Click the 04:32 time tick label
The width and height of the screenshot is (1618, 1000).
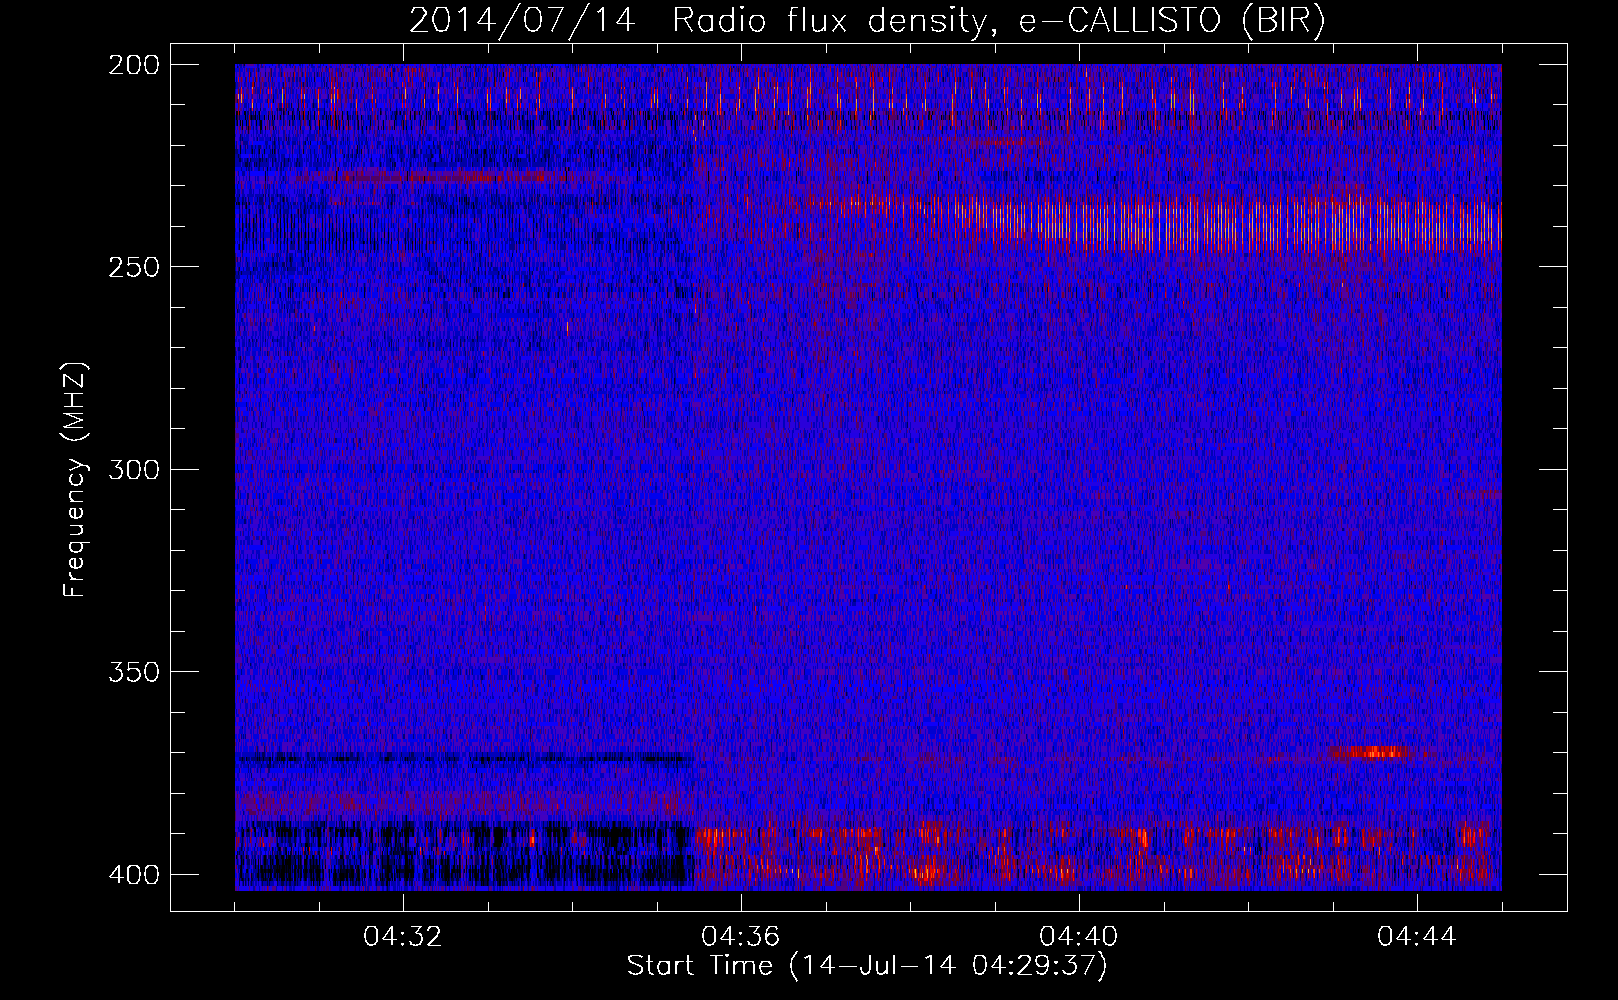pos(403,937)
